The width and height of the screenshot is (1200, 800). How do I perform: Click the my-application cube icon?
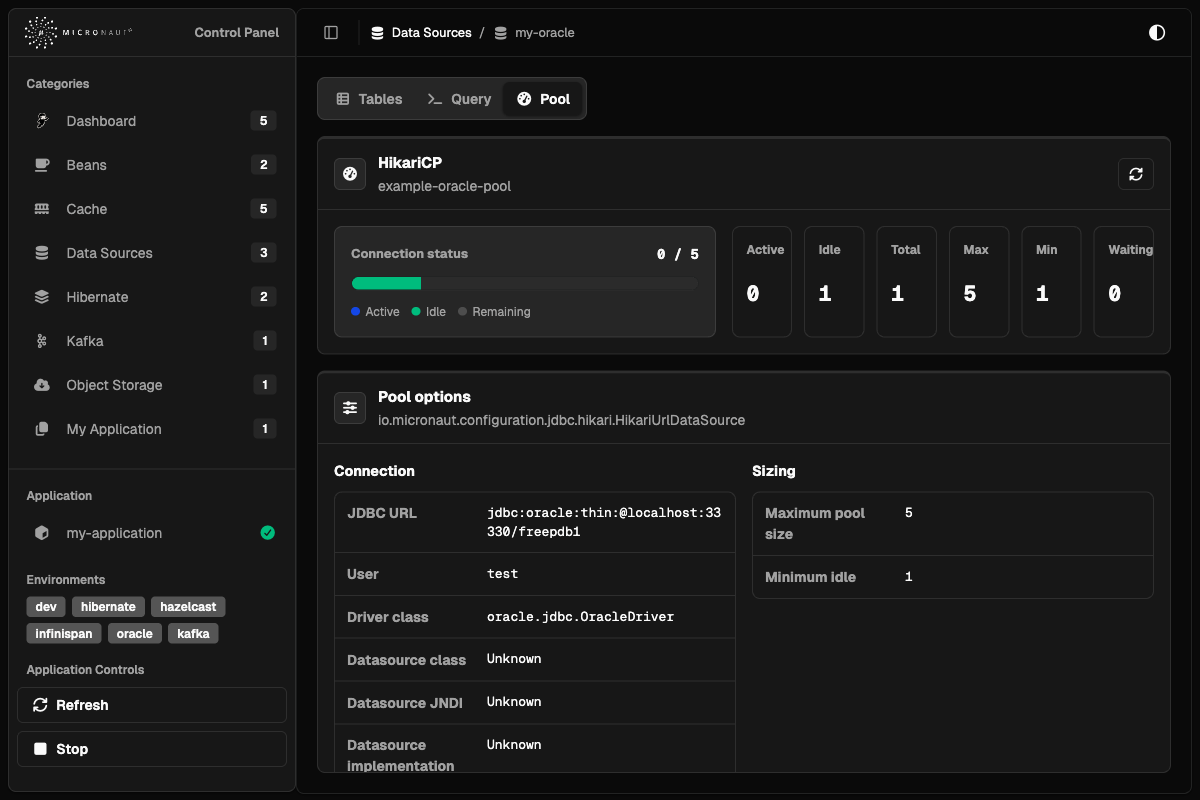click(x=42, y=533)
